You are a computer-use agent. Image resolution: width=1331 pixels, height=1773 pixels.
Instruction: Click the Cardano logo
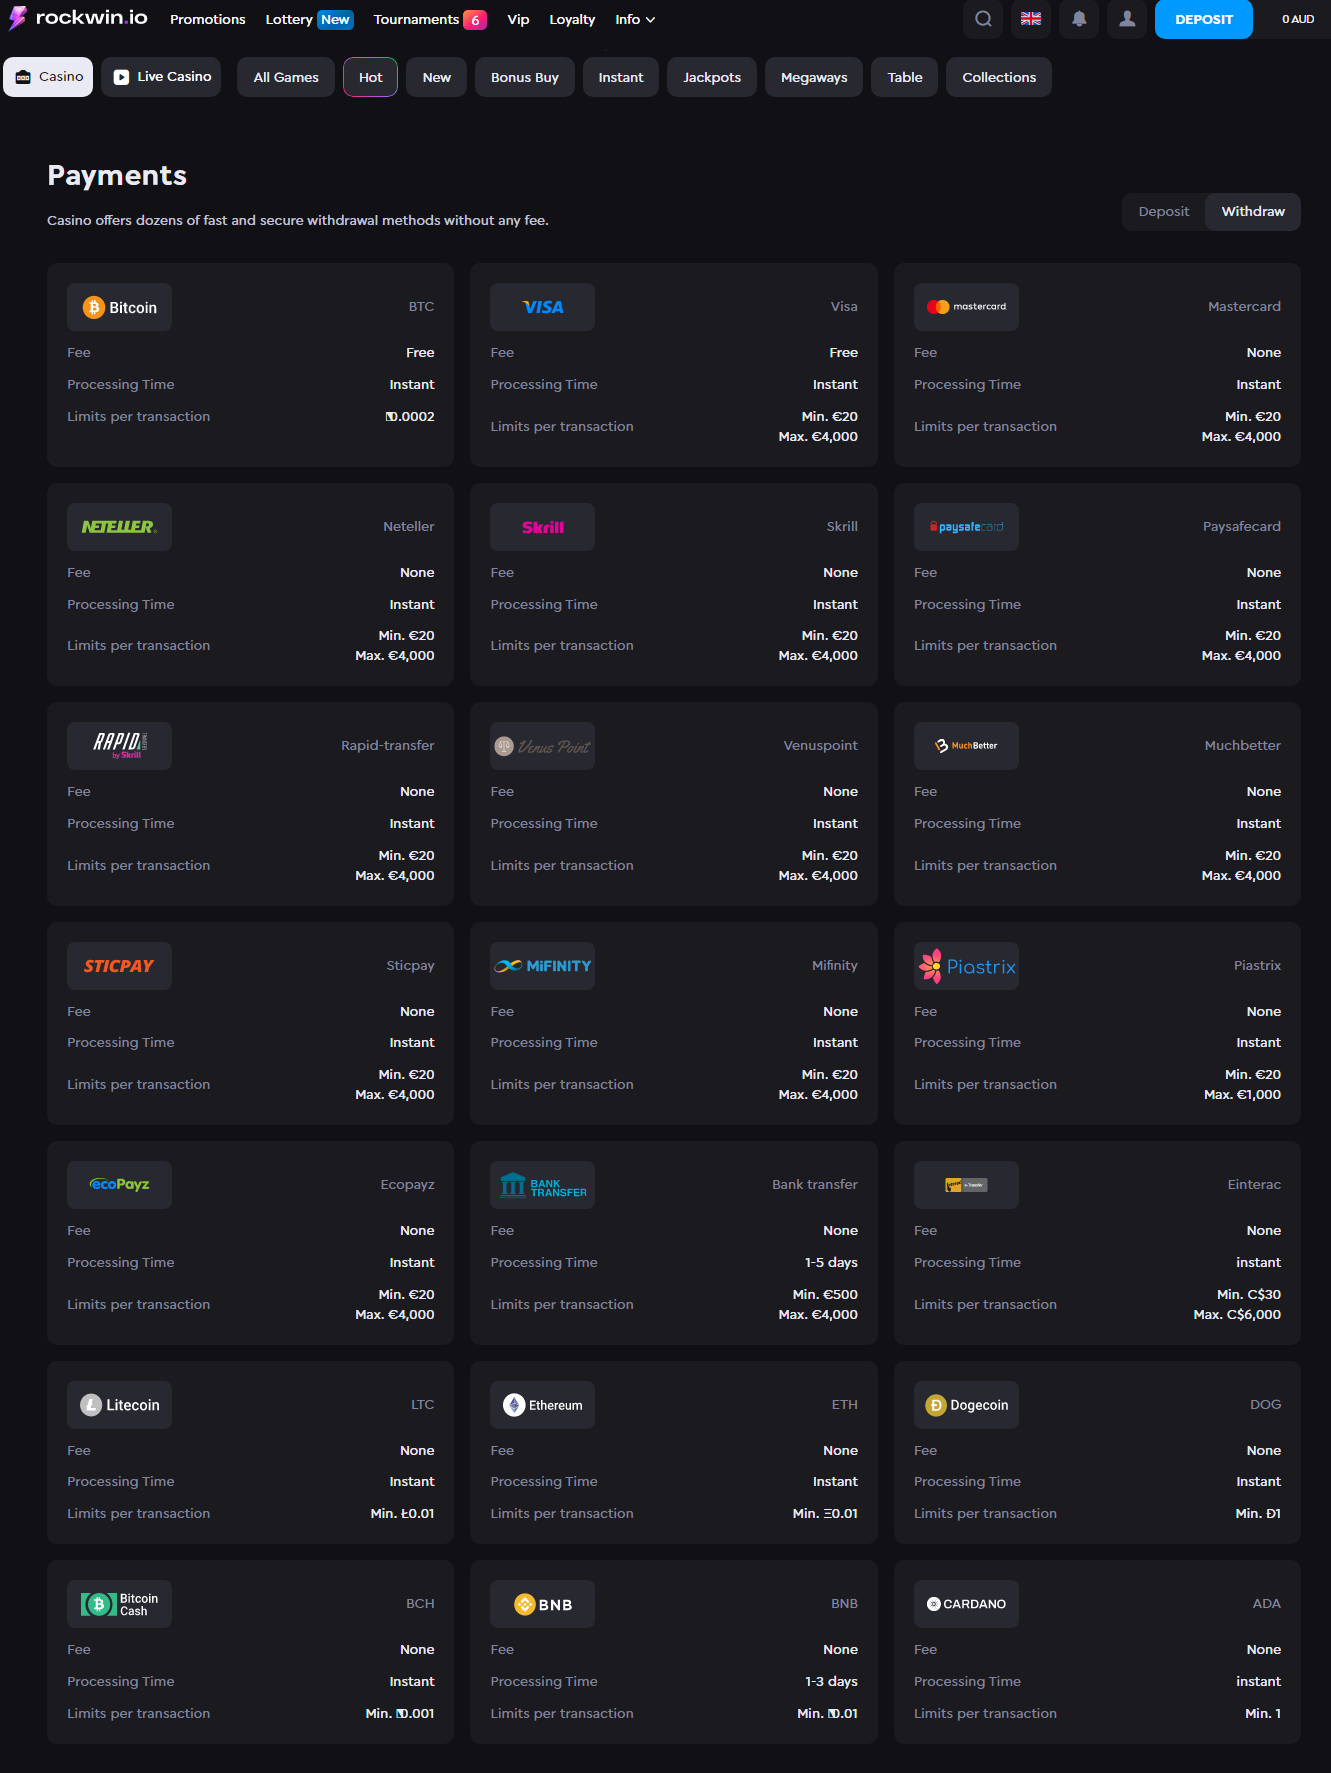point(966,1604)
